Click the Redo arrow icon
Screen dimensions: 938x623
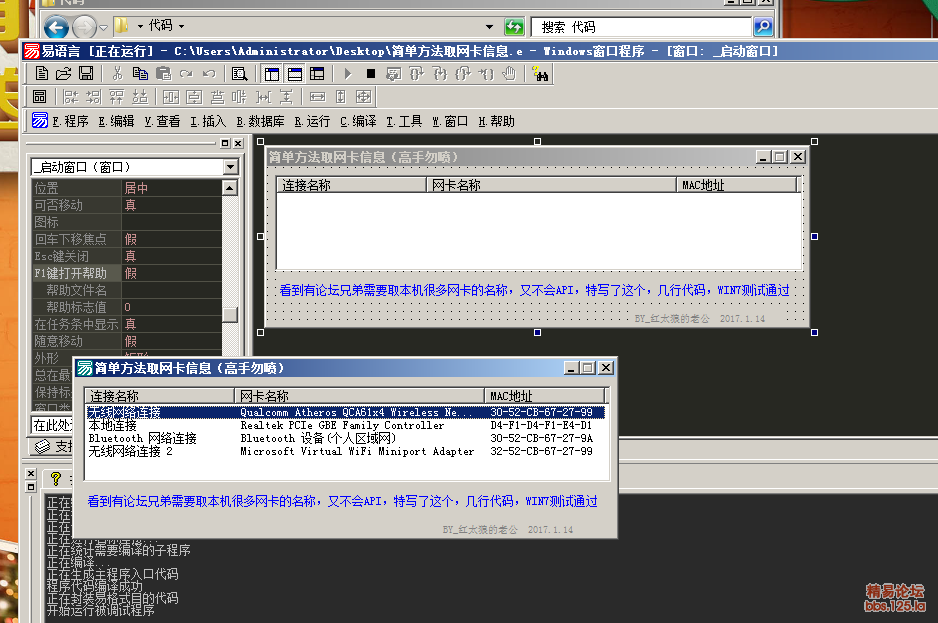click(x=186, y=74)
